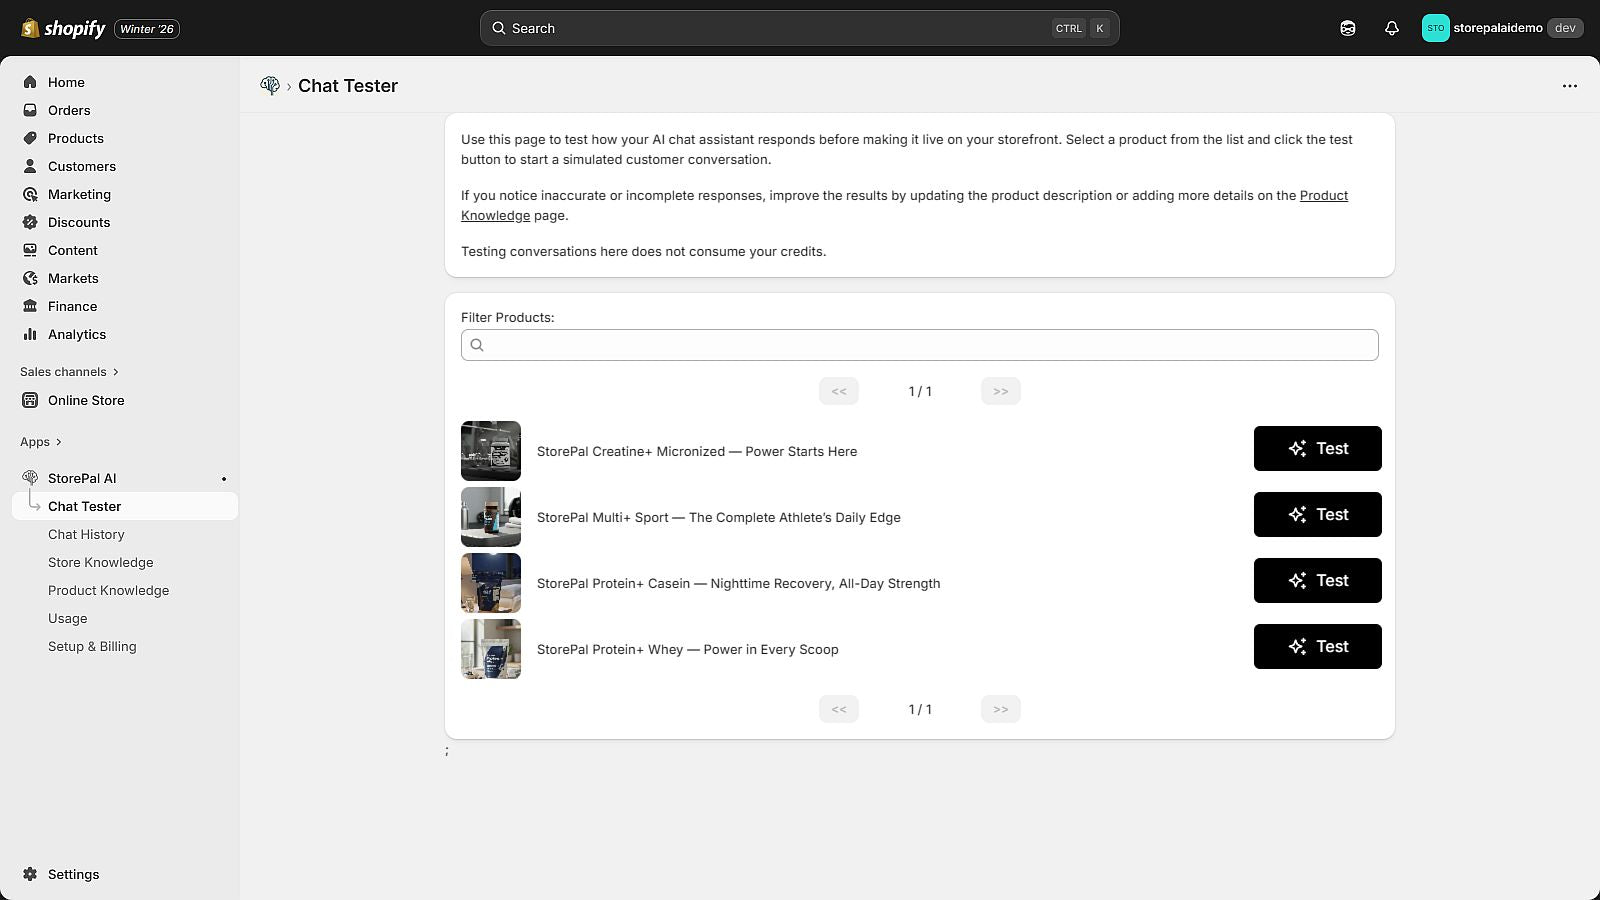Click the Content sidebar icon
Image resolution: width=1600 pixels, height=900 pixels.
pos(30,250)
